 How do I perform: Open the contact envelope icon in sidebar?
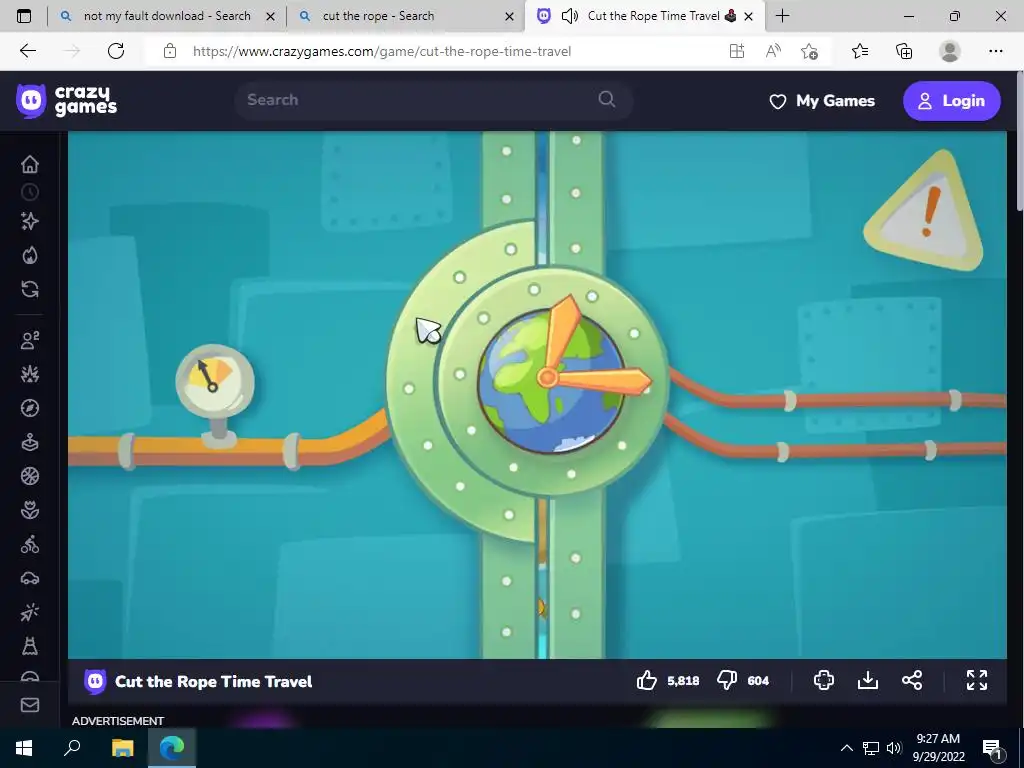(29, 705)
